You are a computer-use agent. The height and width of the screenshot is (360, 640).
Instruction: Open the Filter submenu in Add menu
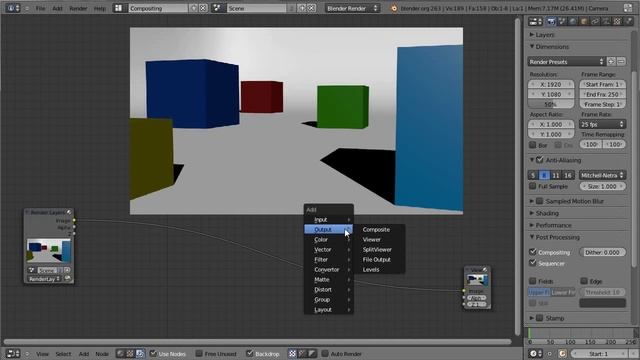coord(329,260)
